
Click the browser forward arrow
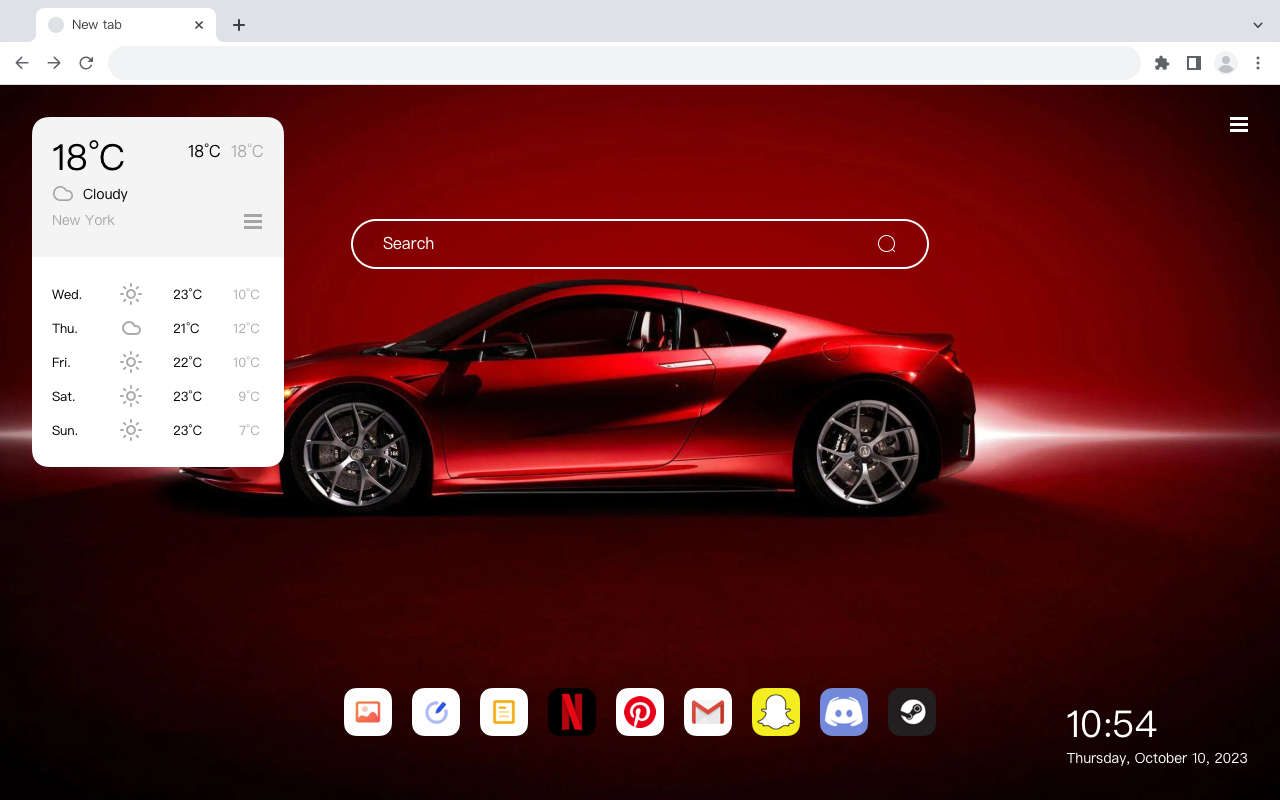click(x=54, y=63)
